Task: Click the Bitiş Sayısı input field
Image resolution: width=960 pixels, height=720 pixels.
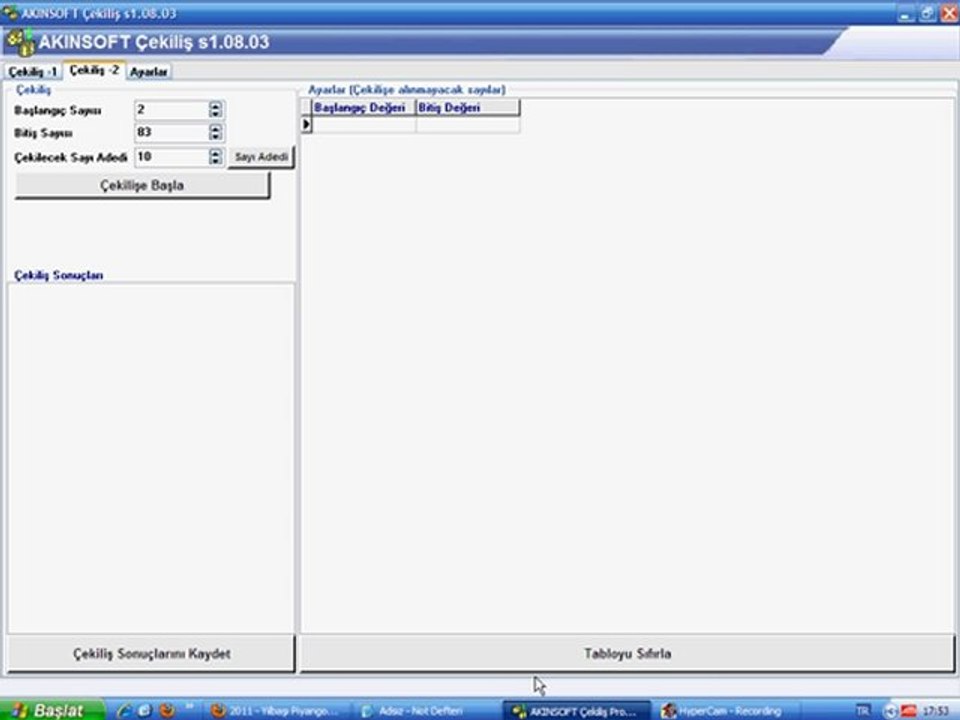Action: point(171,132)
